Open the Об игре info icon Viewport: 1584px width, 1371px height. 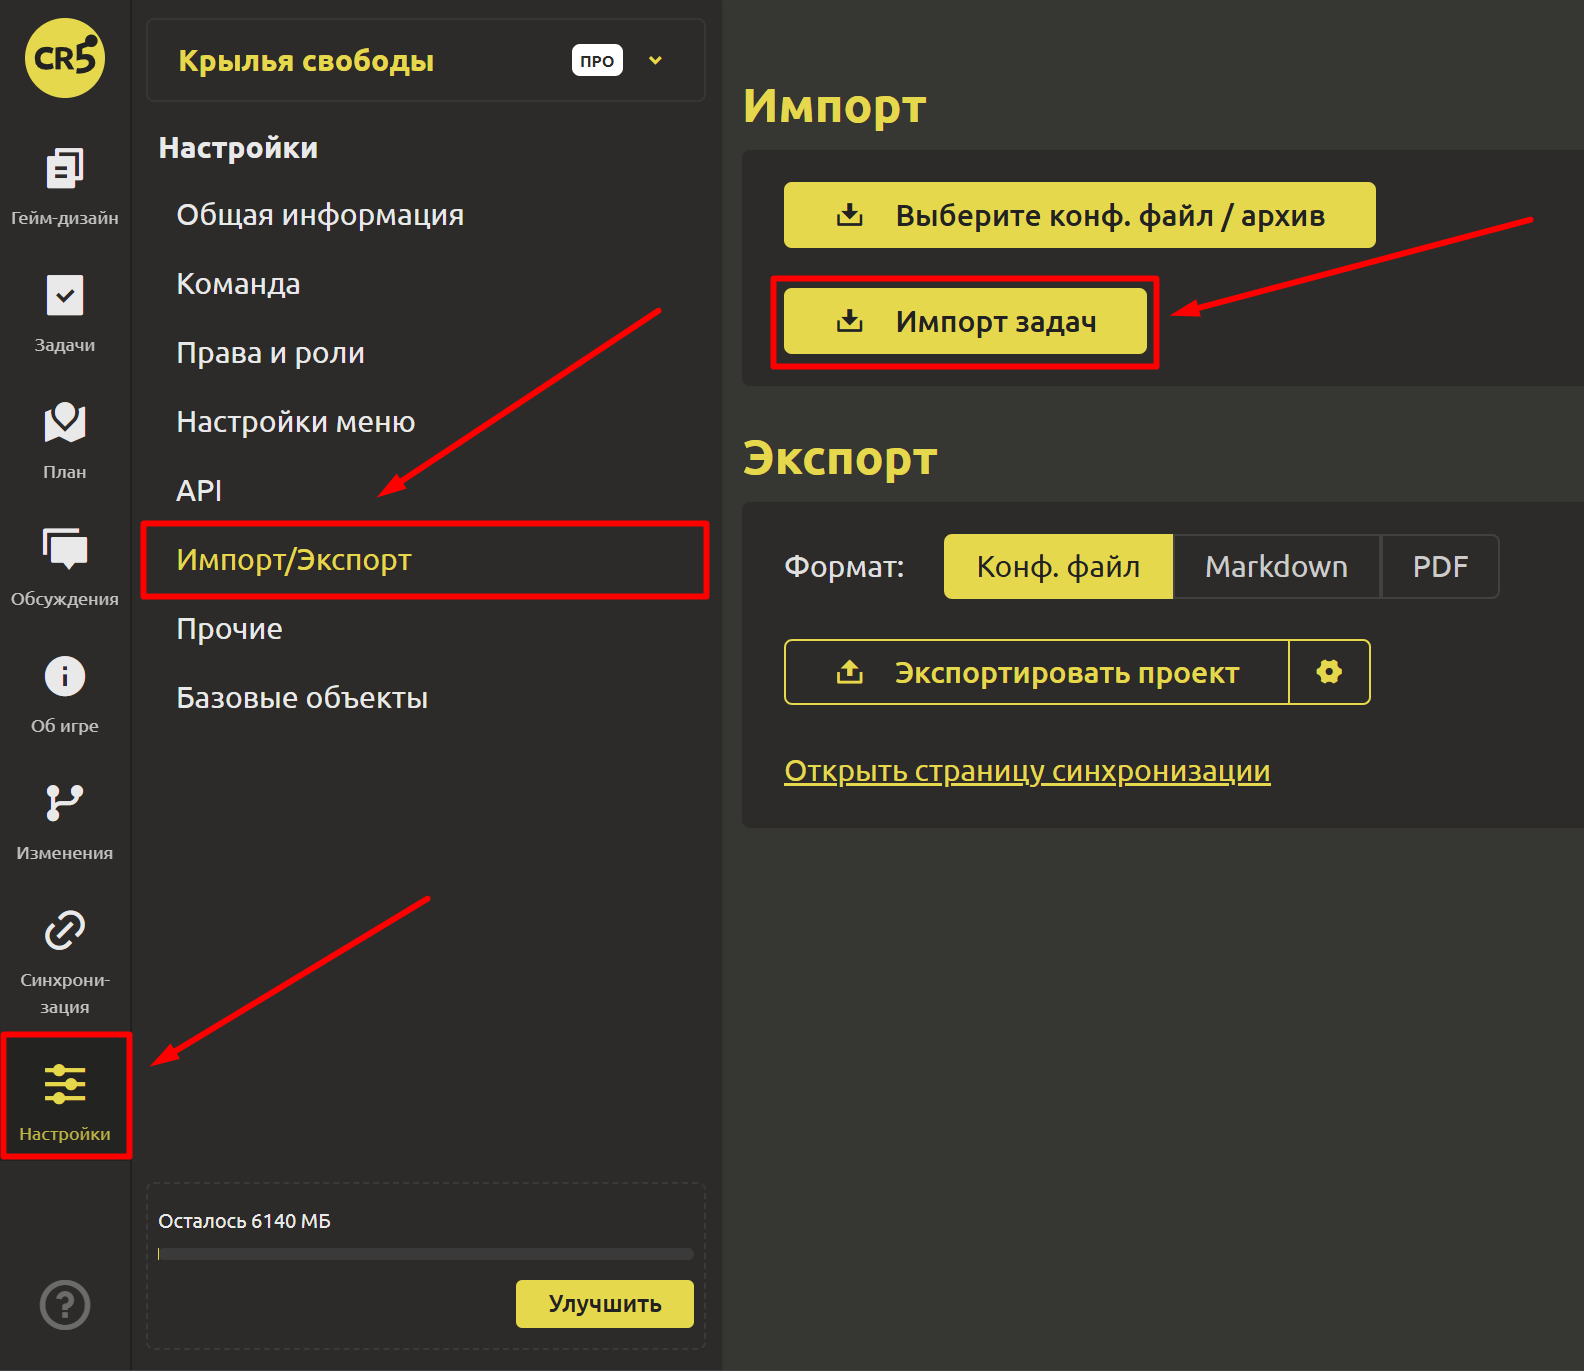tap(65, 677)
